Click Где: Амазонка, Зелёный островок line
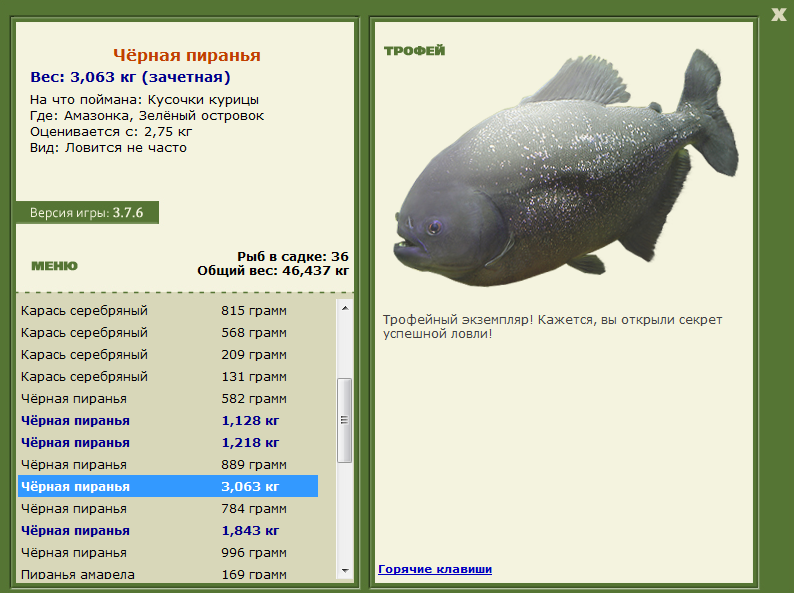This screenshot has width=794, height=593. click(147, 116)
